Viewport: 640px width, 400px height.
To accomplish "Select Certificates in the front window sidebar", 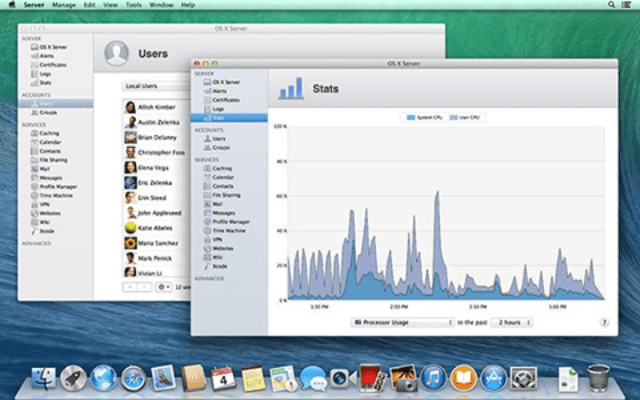I will [x=225, y=100].
